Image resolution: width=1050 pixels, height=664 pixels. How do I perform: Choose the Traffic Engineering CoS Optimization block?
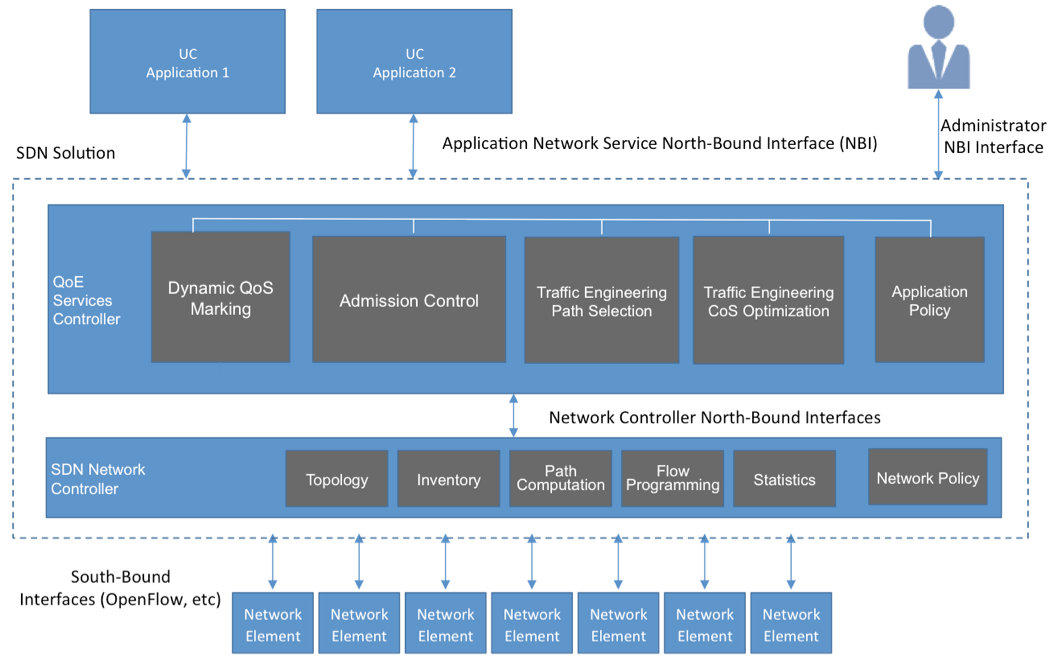tap(768, 301)
